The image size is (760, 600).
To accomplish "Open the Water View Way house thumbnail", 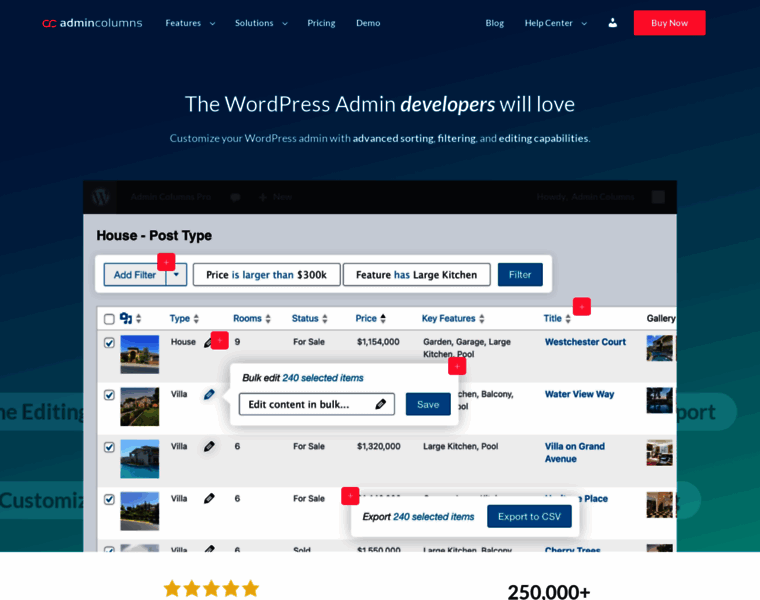I will [x=140, y=406].
